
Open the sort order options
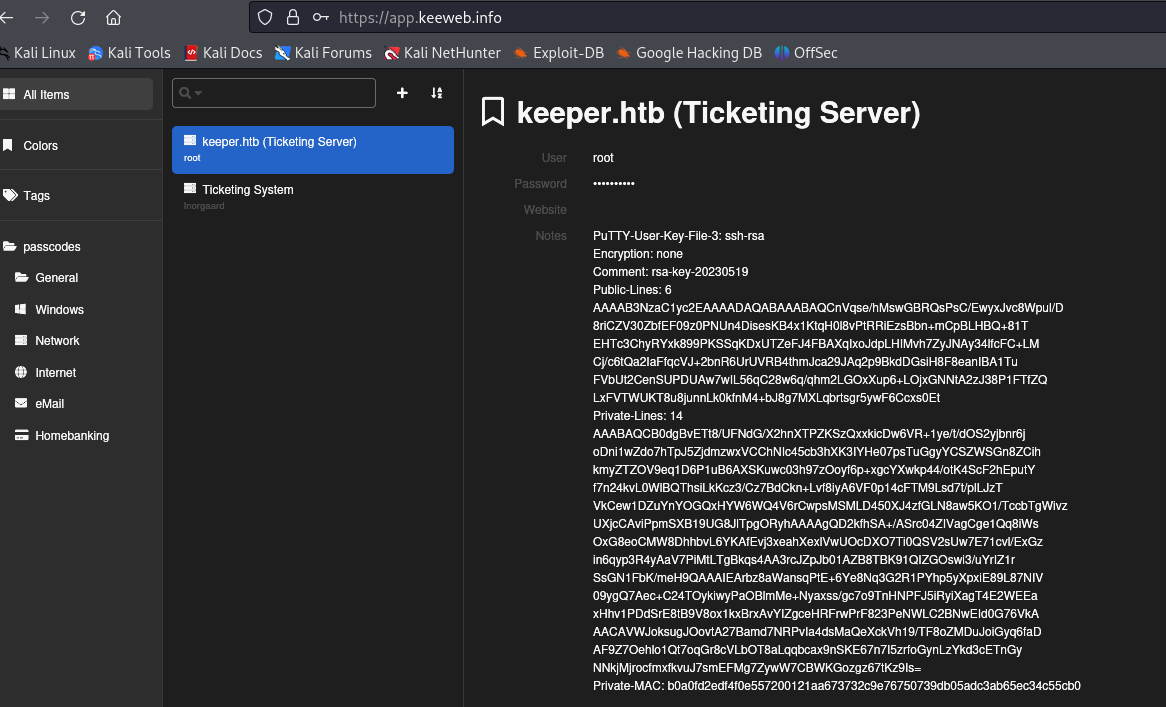pos(437,93)
